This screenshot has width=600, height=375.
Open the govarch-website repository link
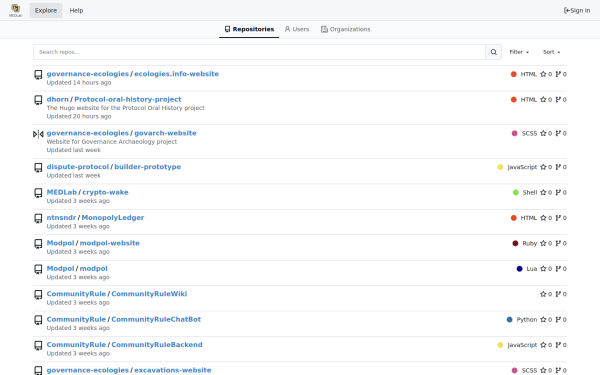click(165, 133)
